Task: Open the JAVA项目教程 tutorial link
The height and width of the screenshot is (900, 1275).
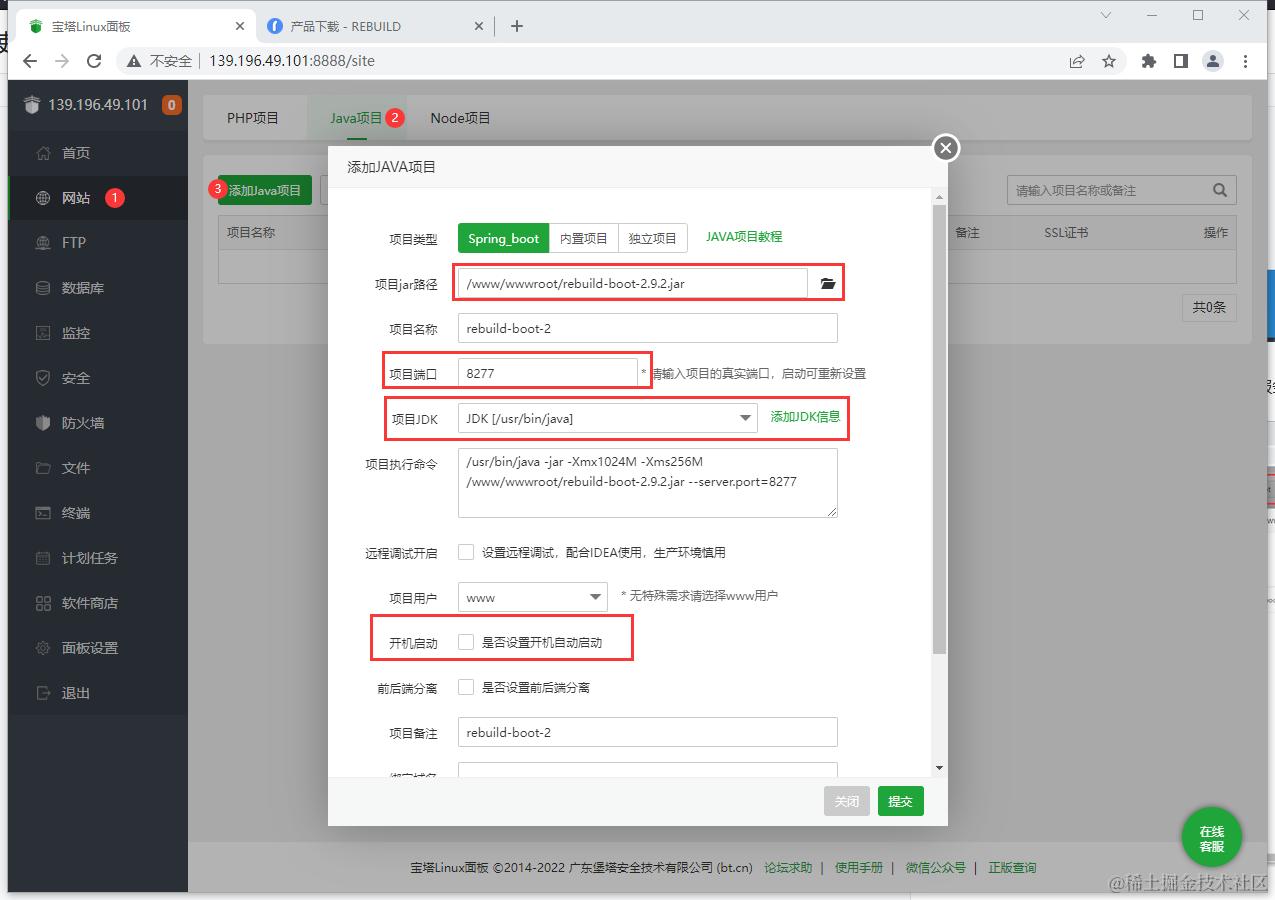Action: click(743, 237)
